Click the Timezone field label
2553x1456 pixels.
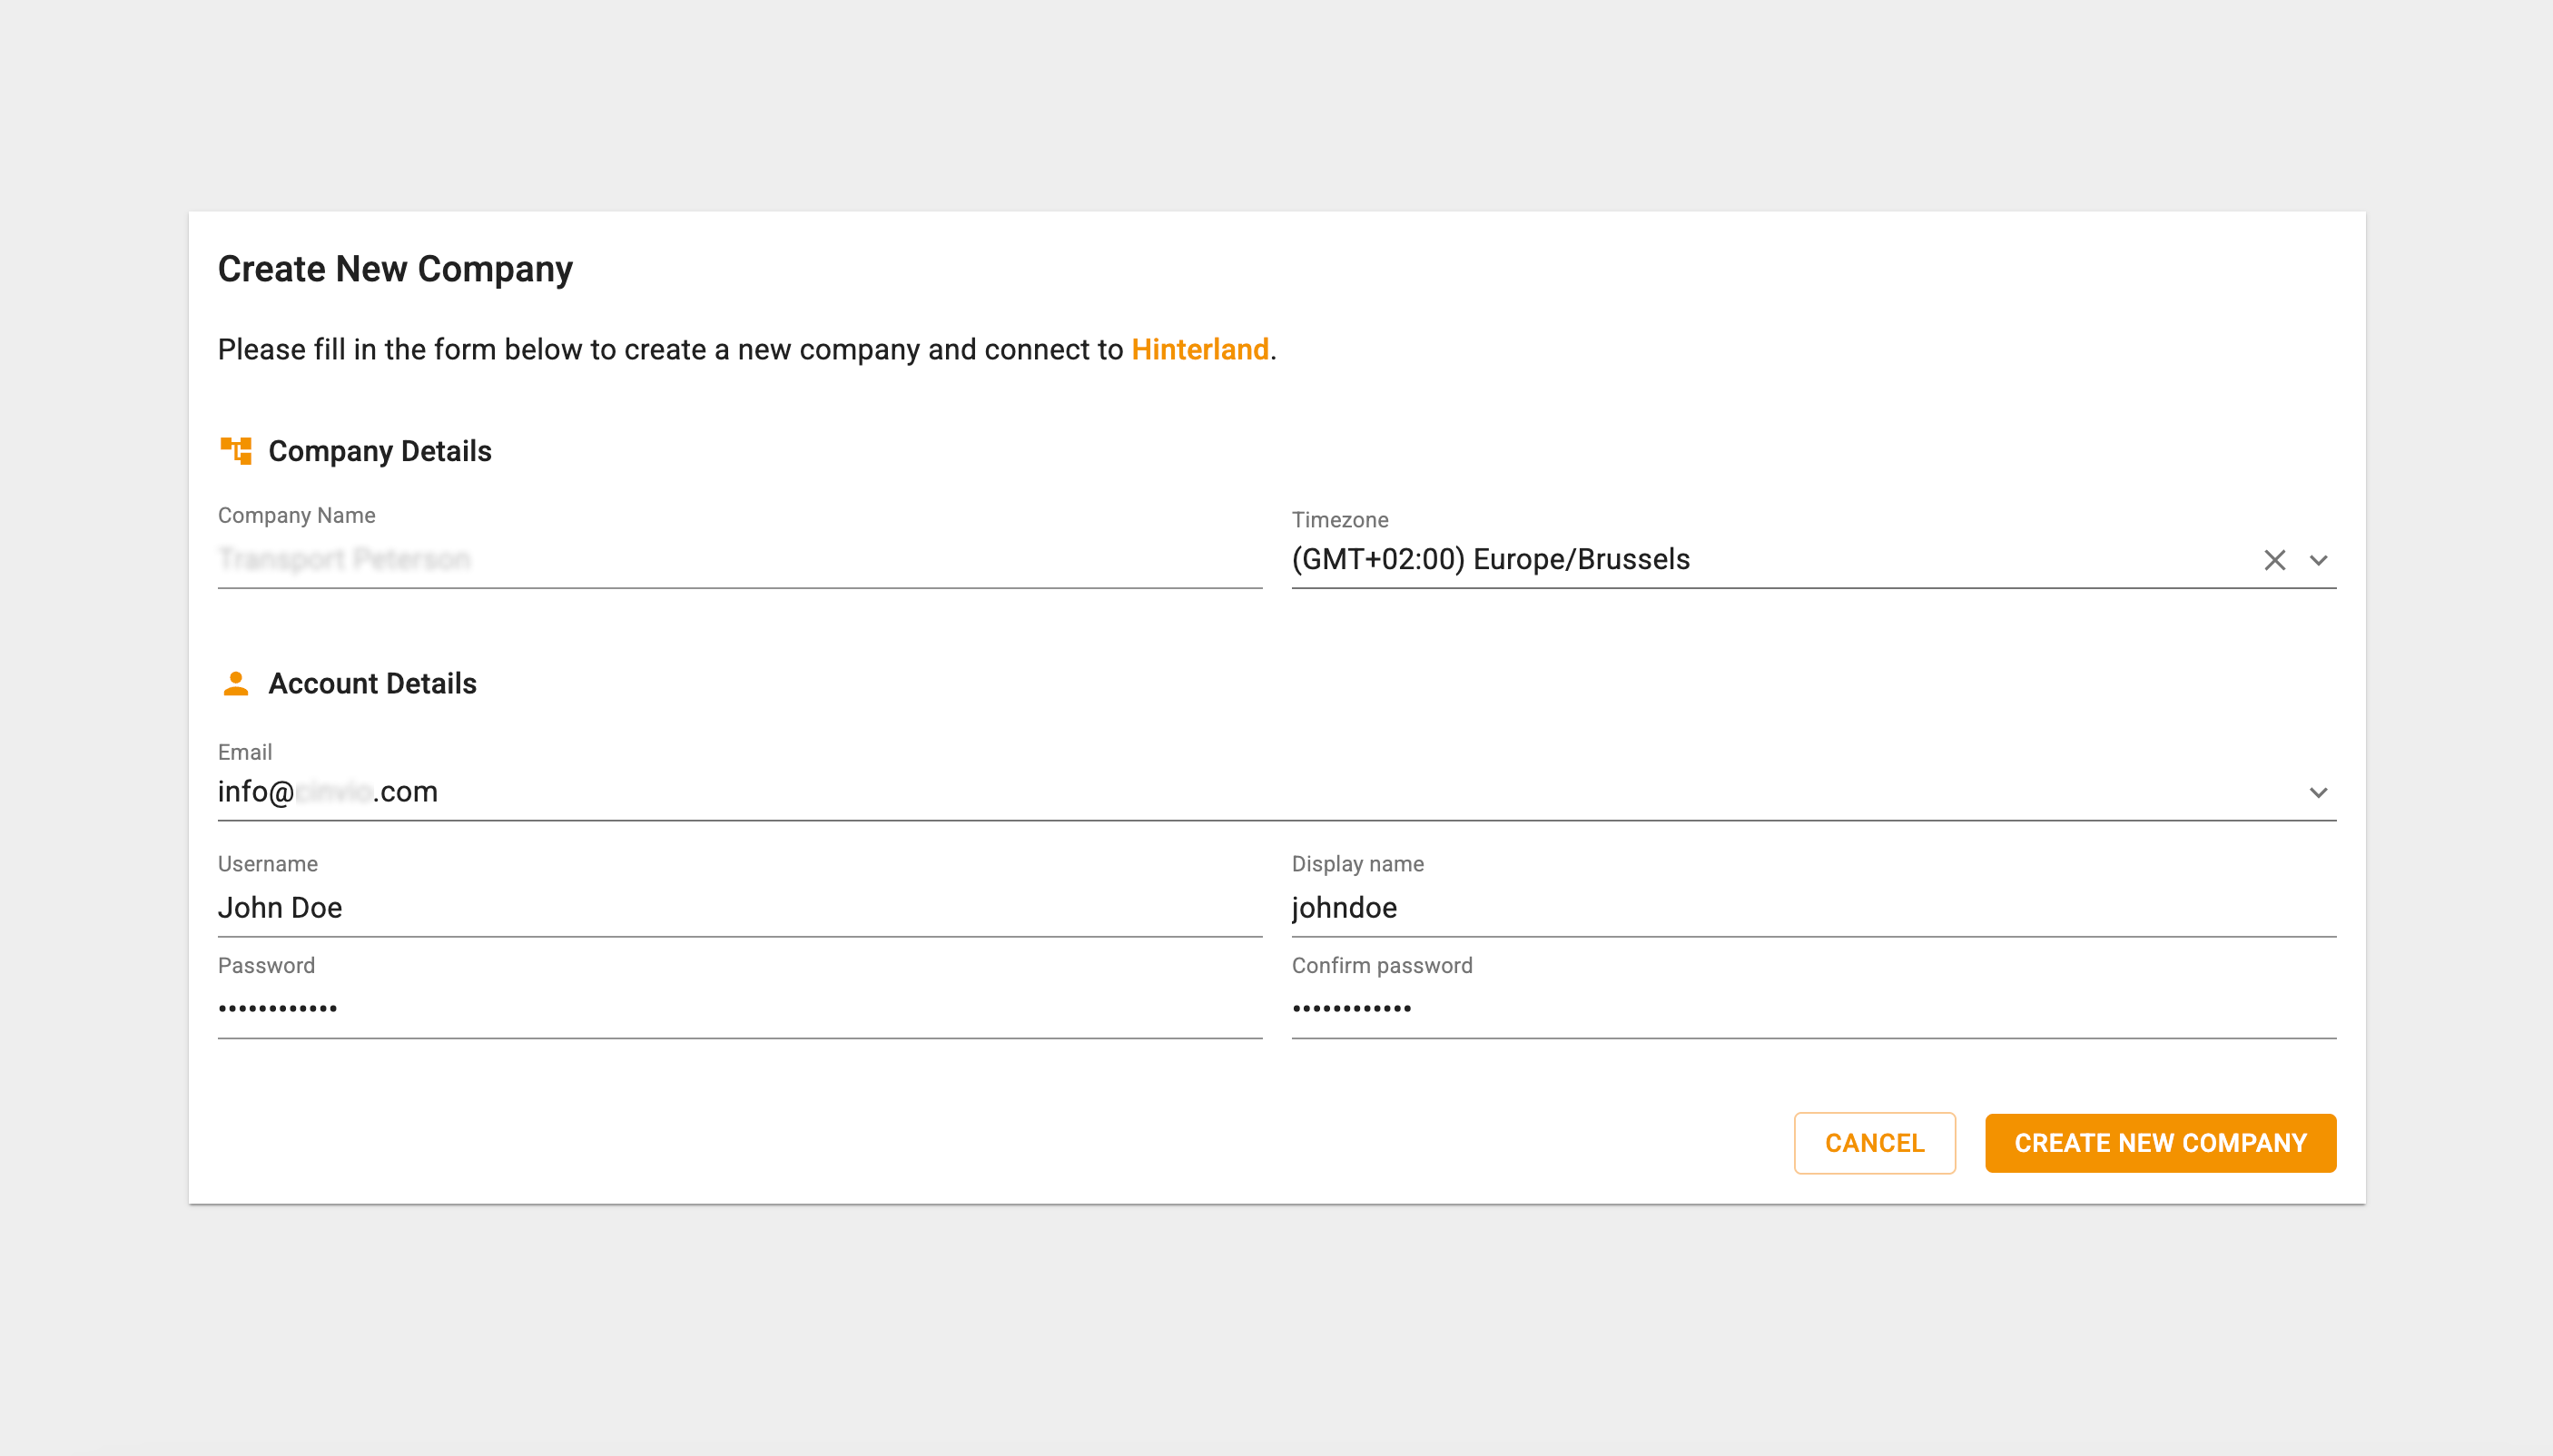[x=1339, y=520]
